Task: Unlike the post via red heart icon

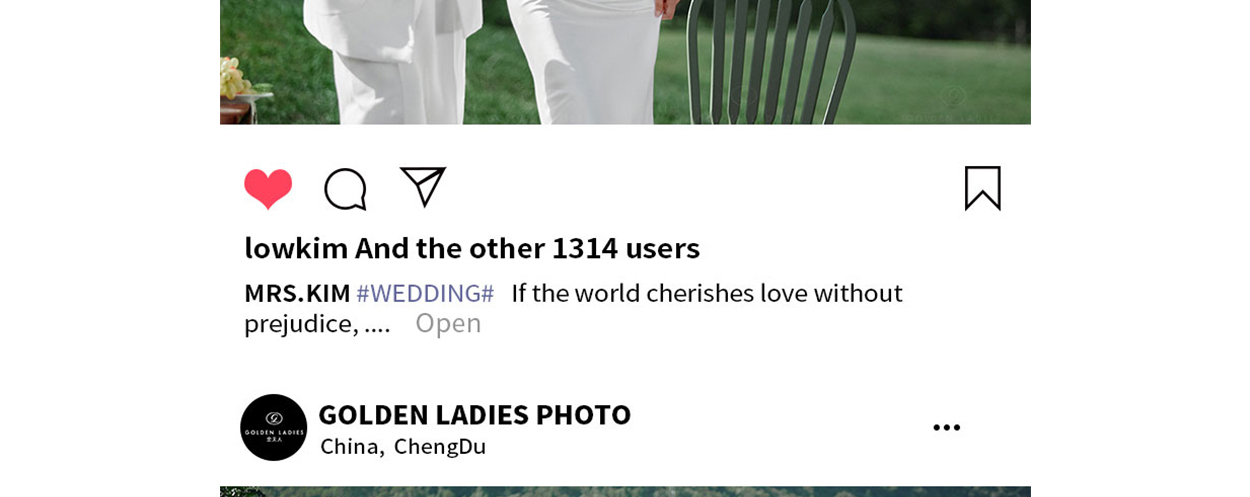Action: (x=268, y=188)
